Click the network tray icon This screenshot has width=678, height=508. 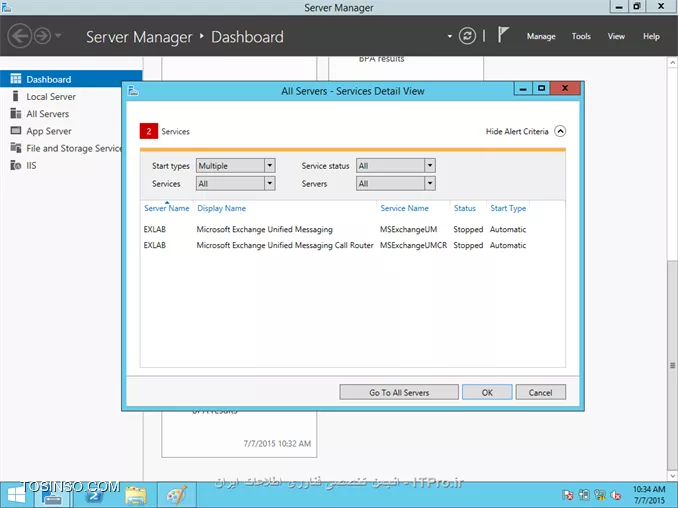(x=600, y=495)
